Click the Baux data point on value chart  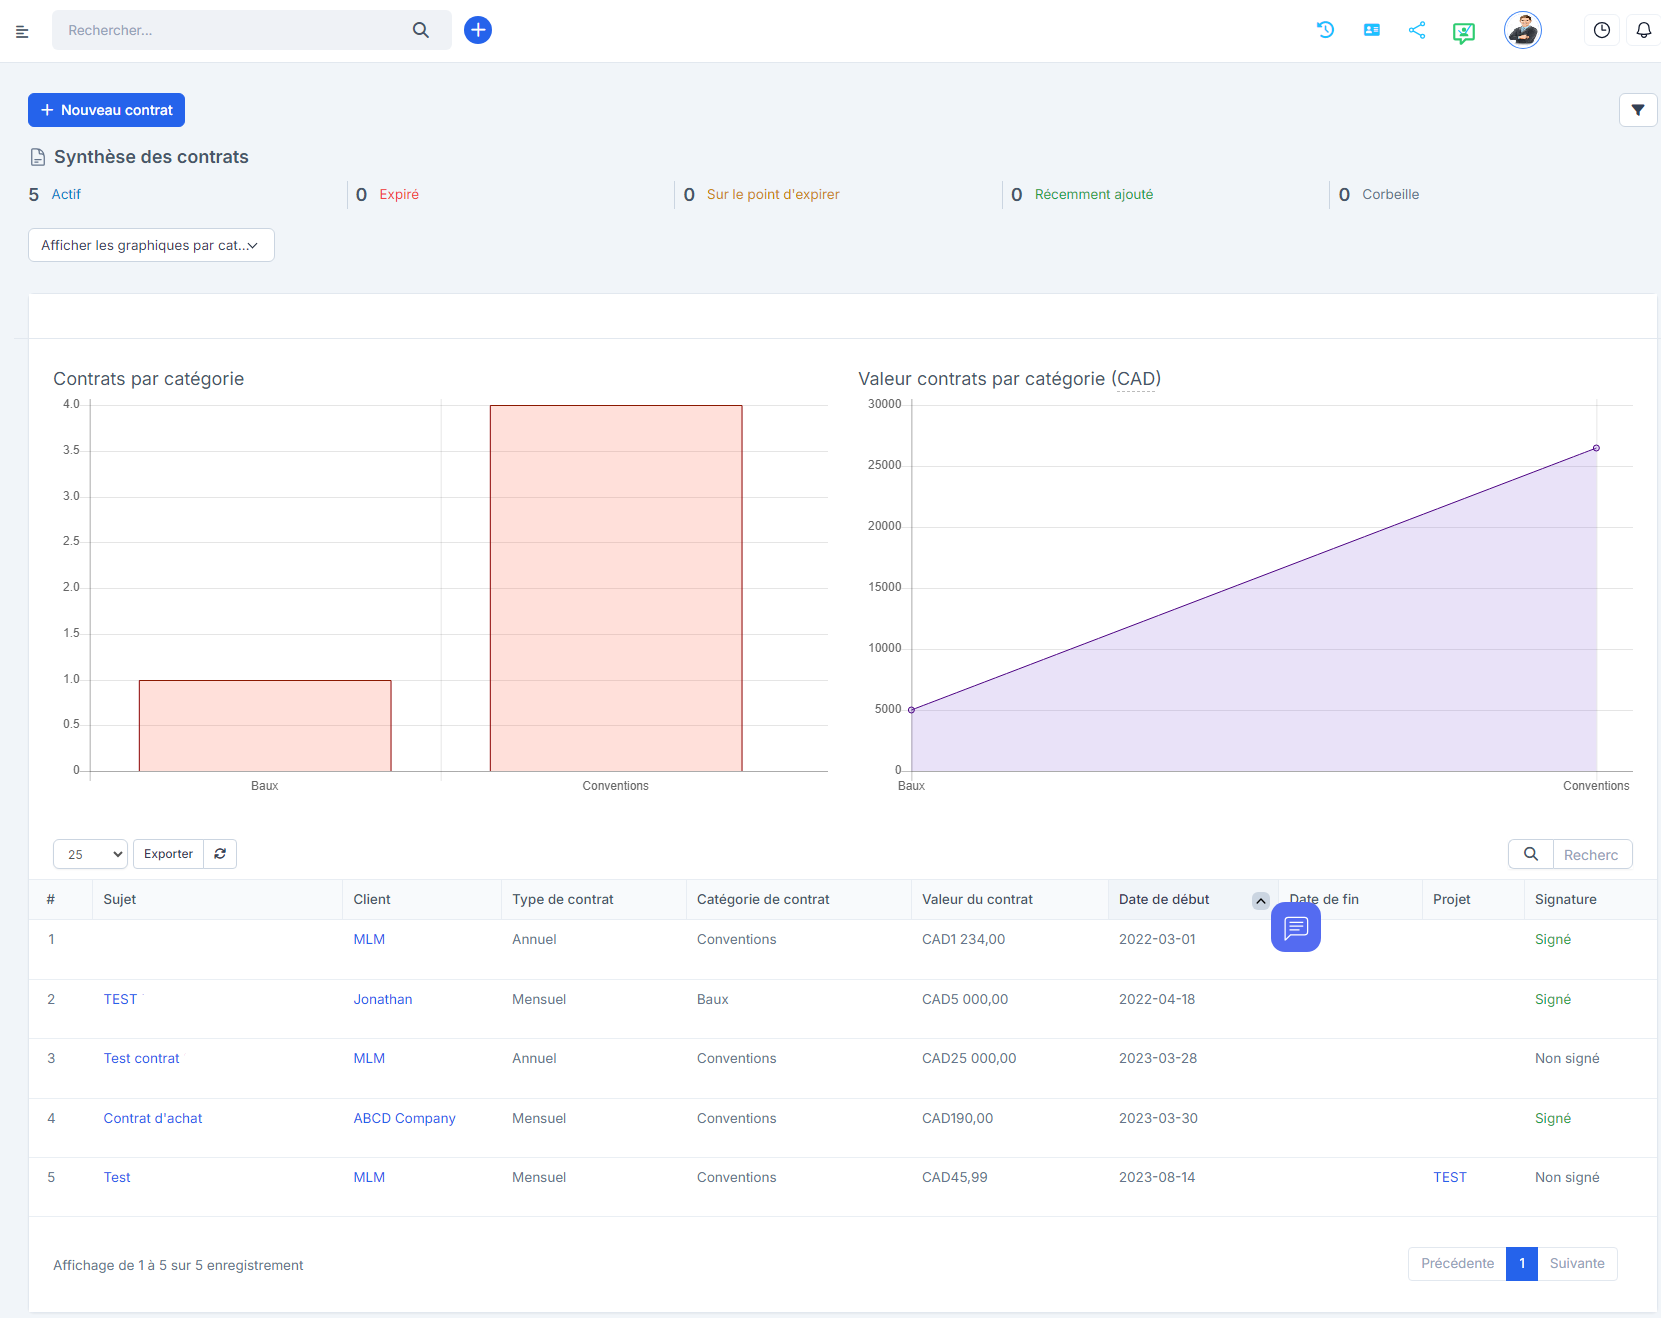pos(911,710)
